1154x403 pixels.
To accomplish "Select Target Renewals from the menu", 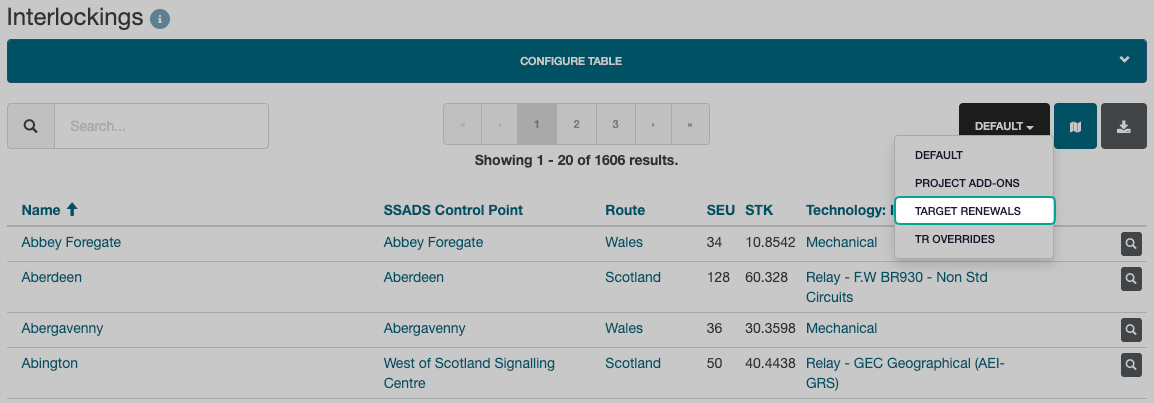I will (x=973, y=211).
